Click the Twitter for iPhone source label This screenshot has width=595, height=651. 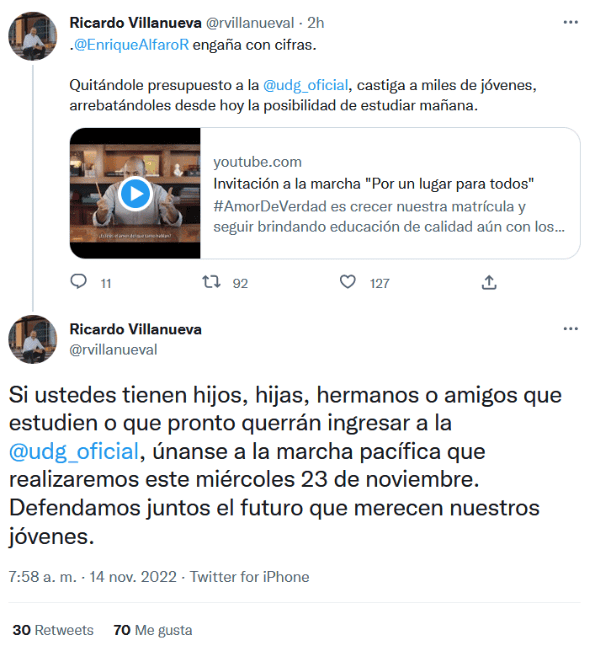click(250, 577)
